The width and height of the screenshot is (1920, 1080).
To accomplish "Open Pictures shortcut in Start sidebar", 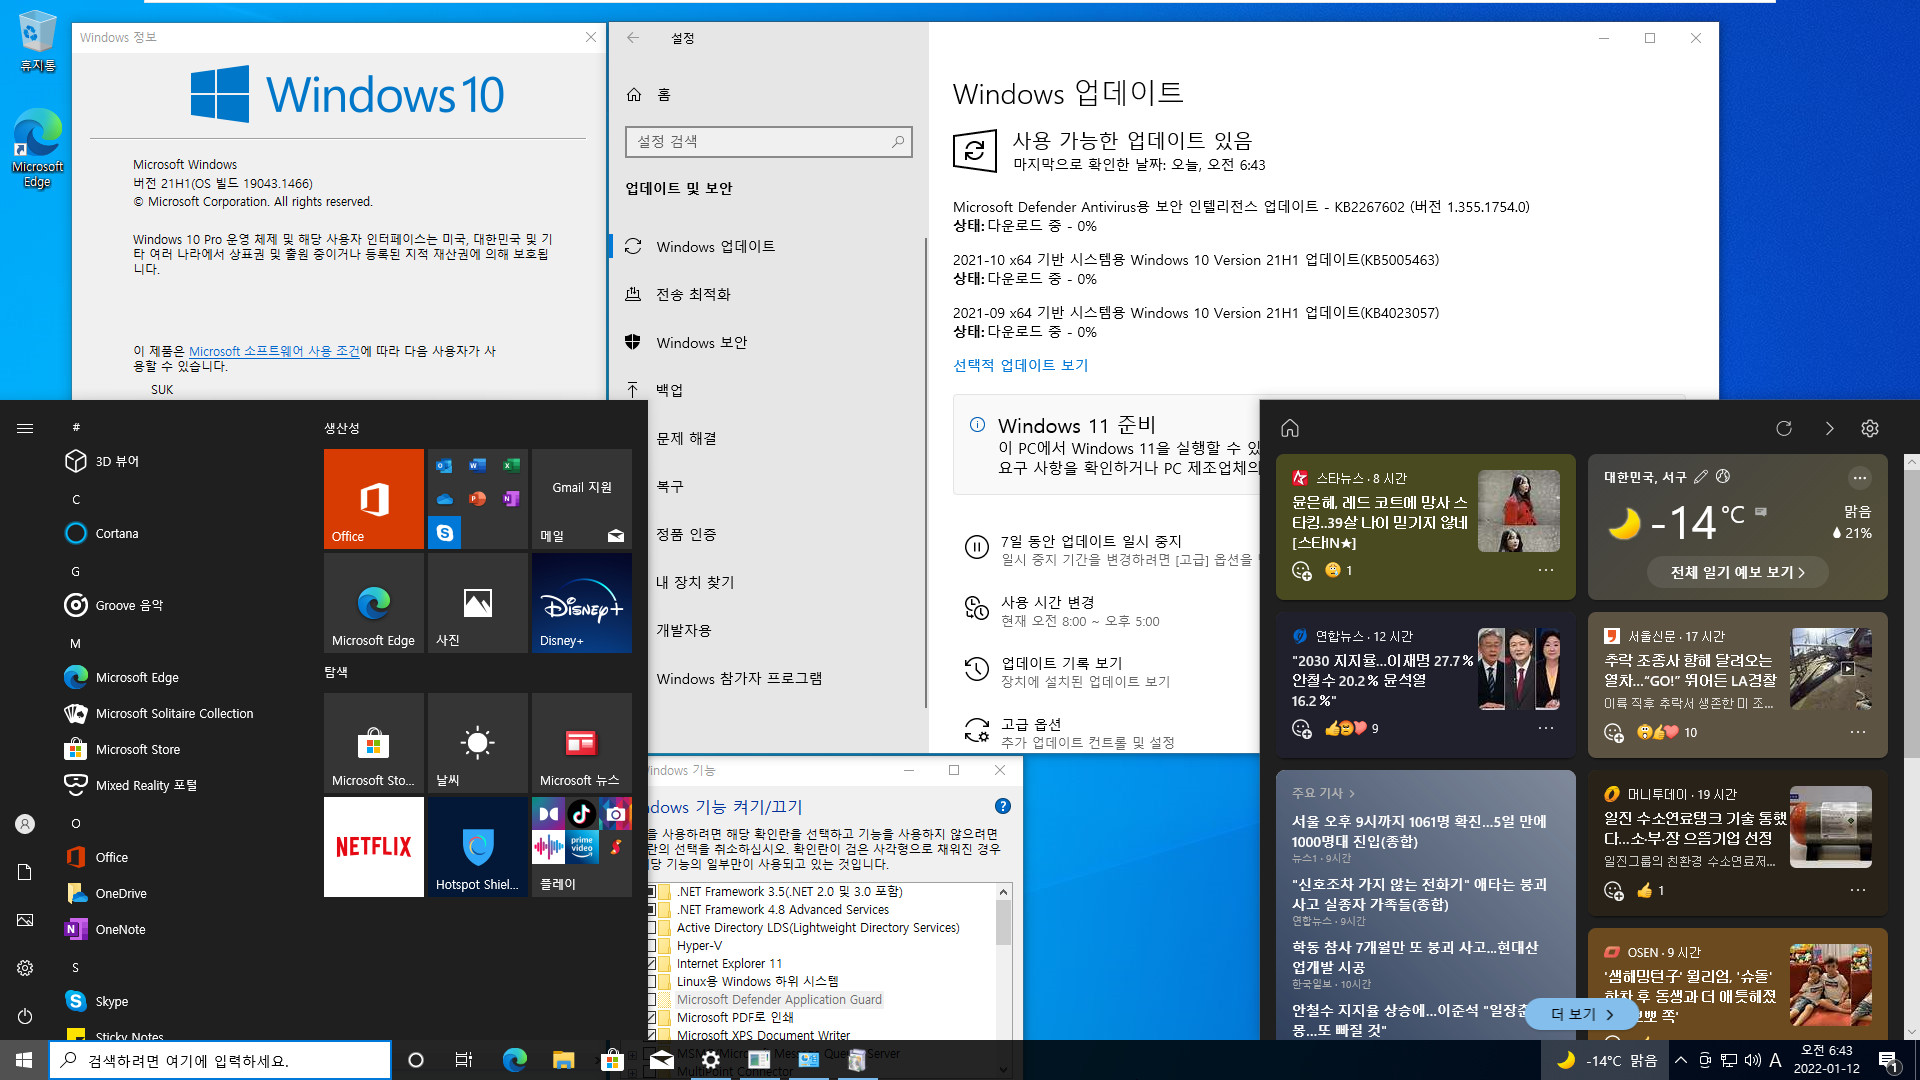I will coord(25,920).
